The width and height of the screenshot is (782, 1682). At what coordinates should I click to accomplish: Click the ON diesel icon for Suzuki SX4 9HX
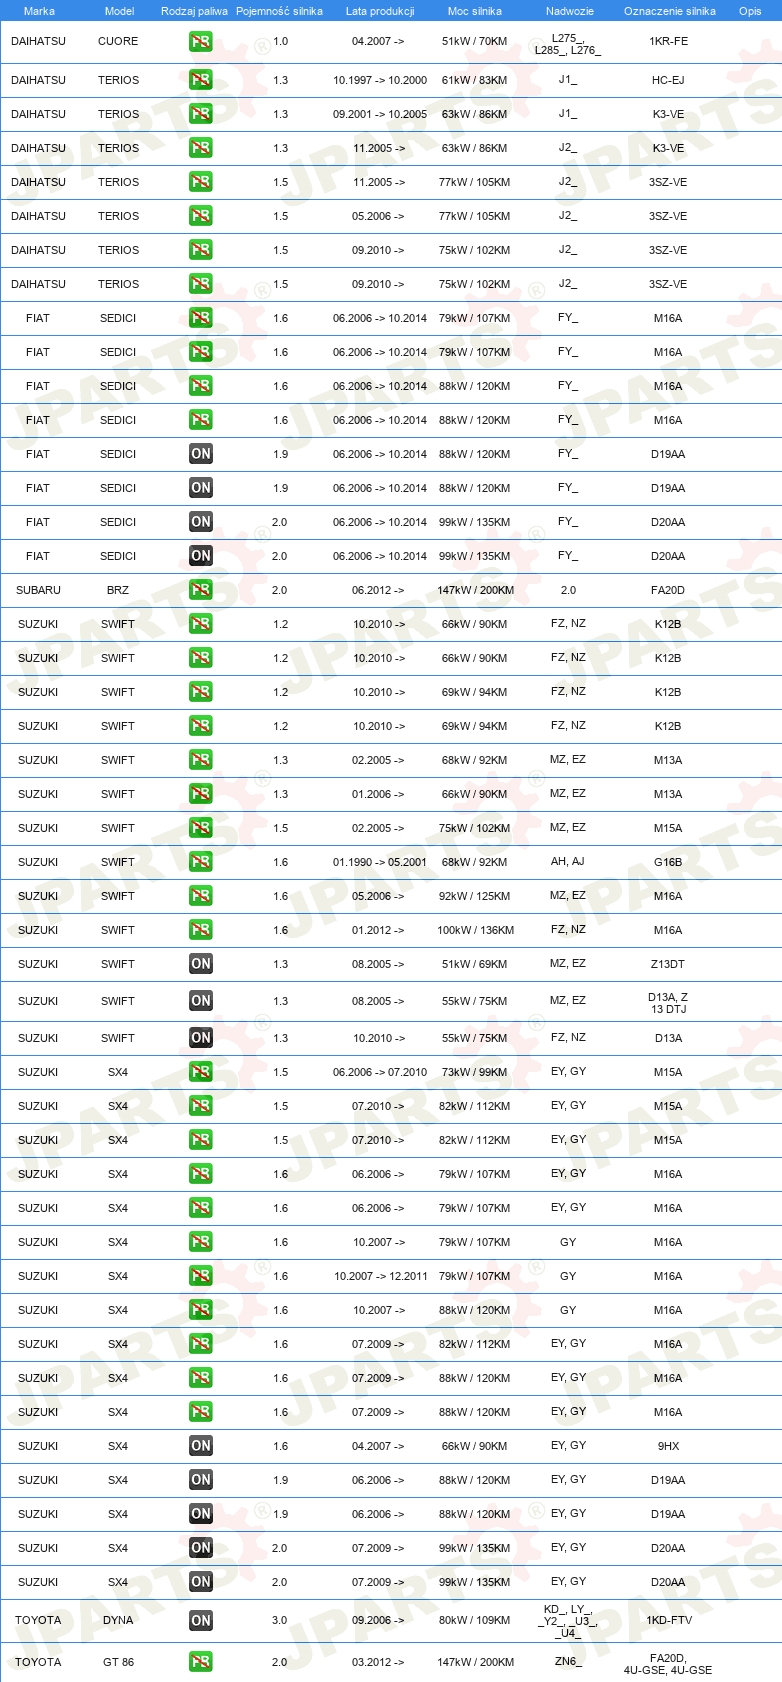coord(200,1446)
